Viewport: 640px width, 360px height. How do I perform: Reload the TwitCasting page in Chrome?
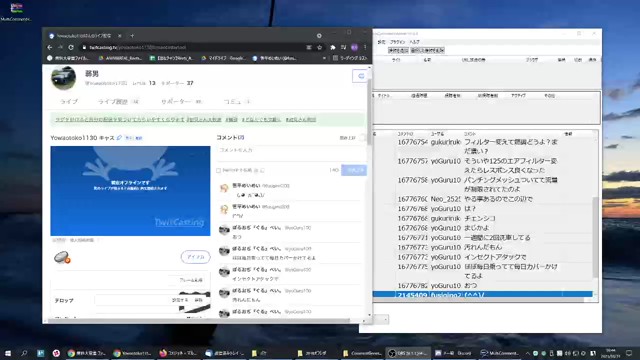coord(71,47)
